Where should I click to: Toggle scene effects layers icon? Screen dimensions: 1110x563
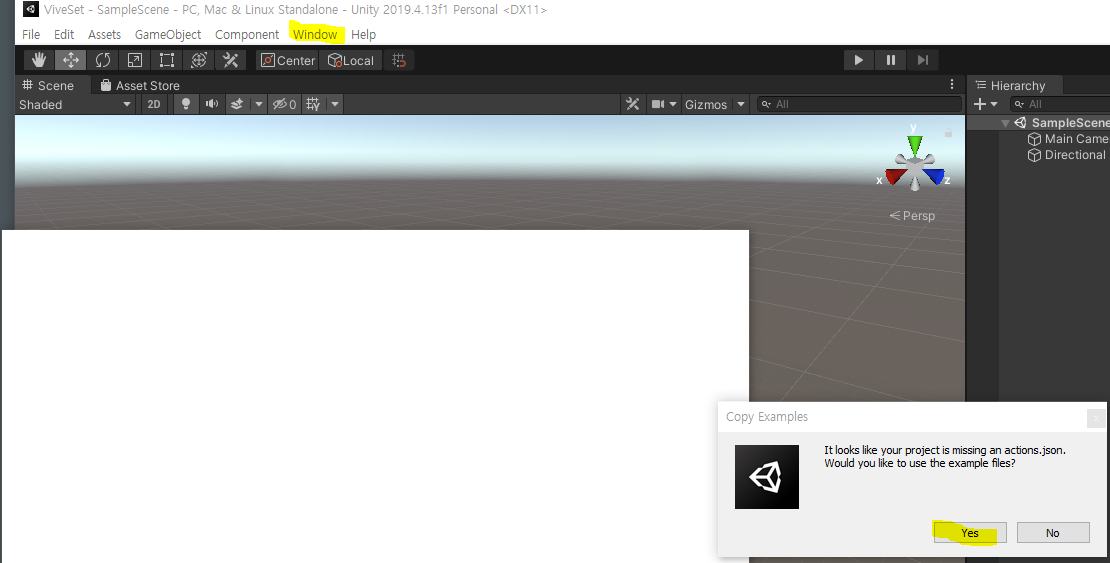(x=237, y=104)
